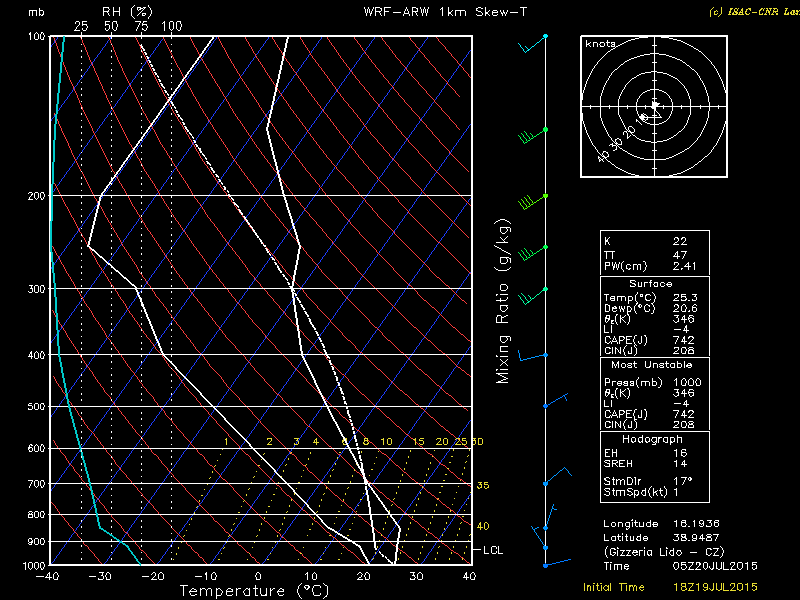Click the hodograph center marker

655,106
